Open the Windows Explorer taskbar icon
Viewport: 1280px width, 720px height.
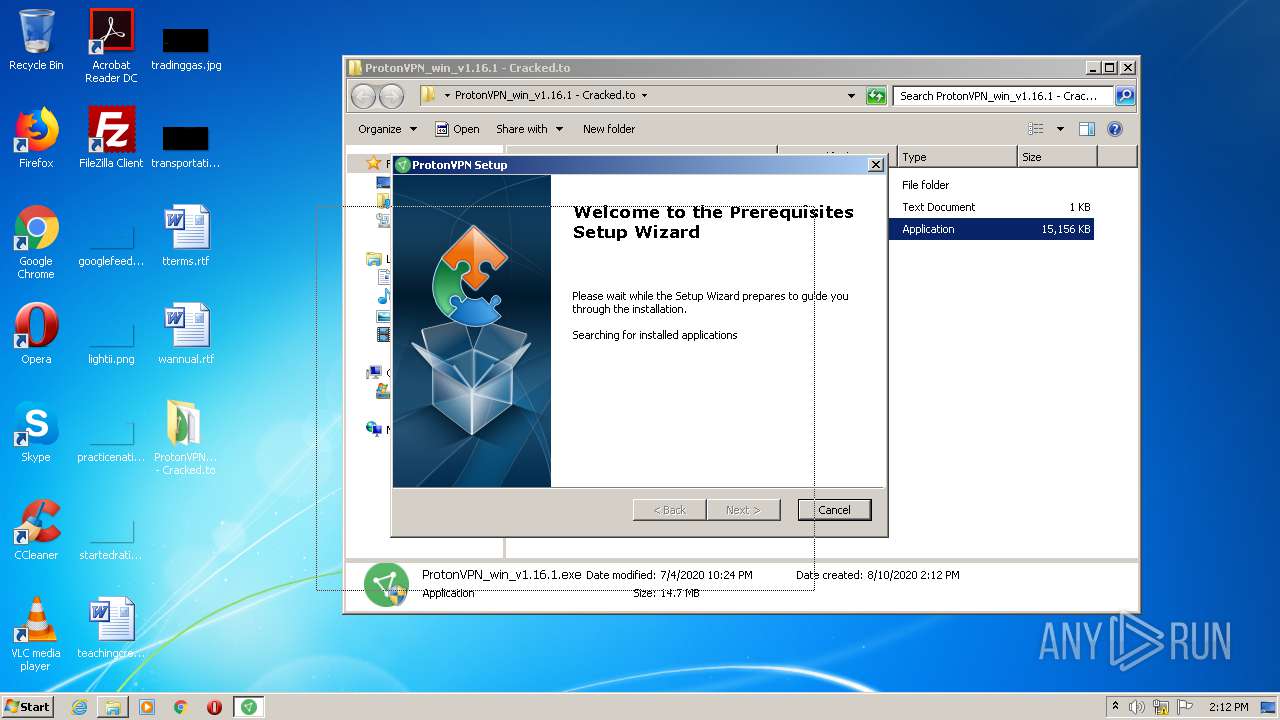coord(113,707)
